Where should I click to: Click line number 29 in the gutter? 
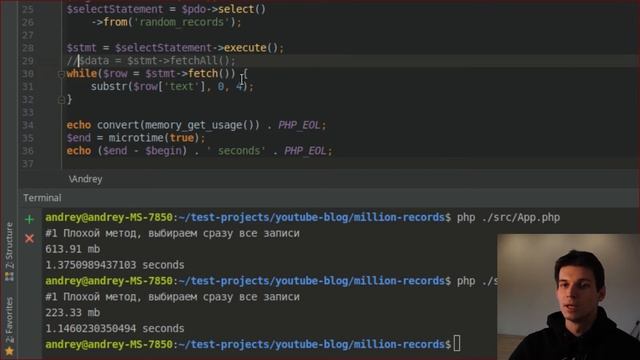28,61
